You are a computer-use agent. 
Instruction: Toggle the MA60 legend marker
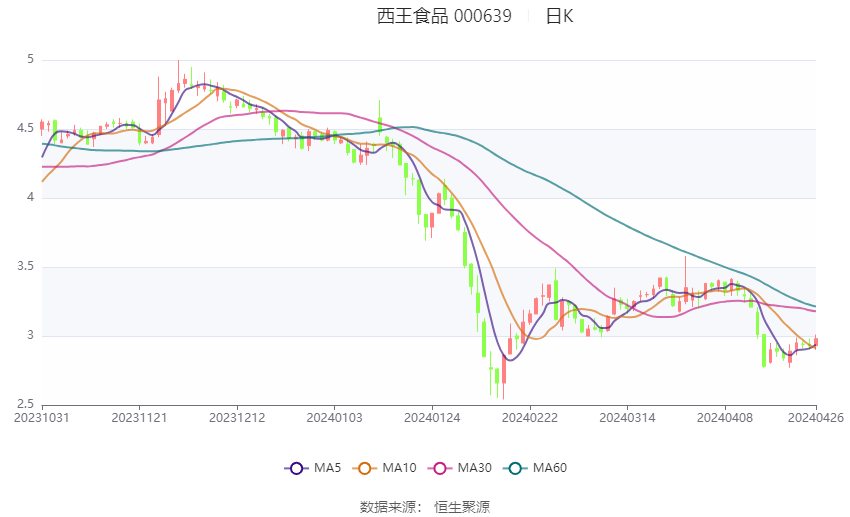pos(516,468)
